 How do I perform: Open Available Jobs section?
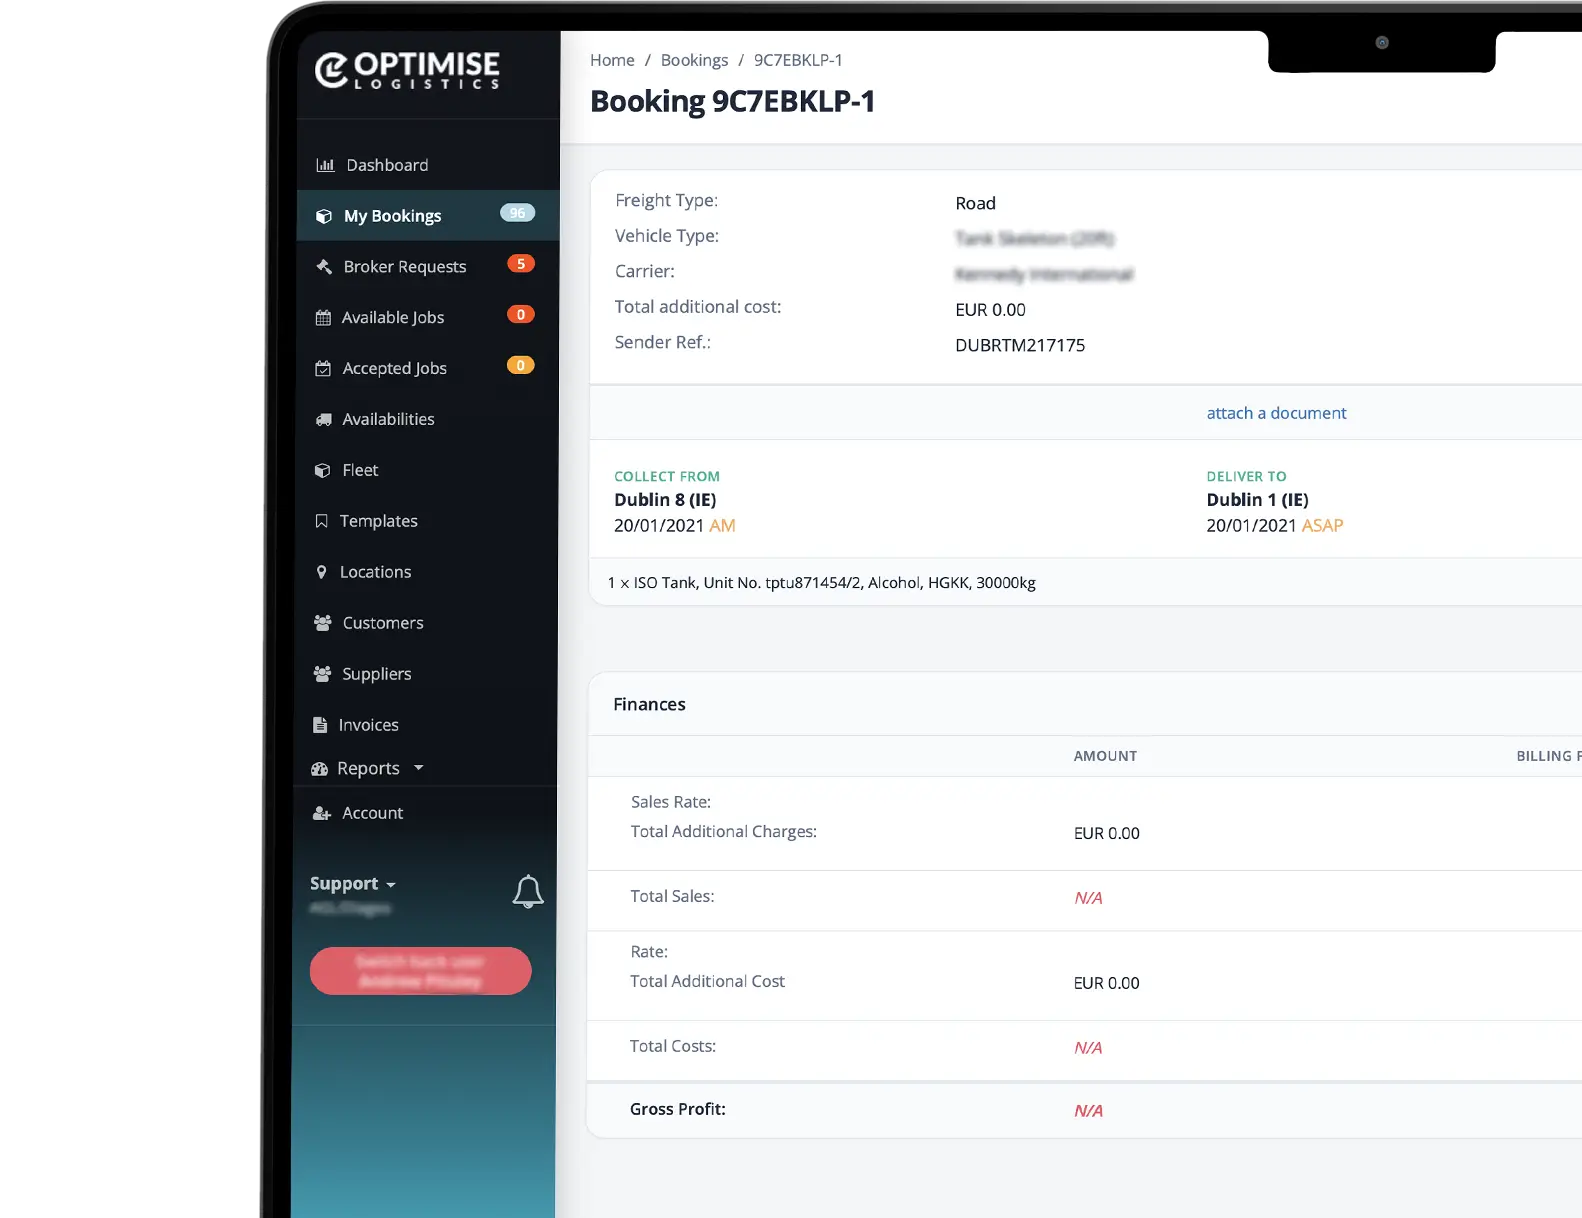coord(428,318)
